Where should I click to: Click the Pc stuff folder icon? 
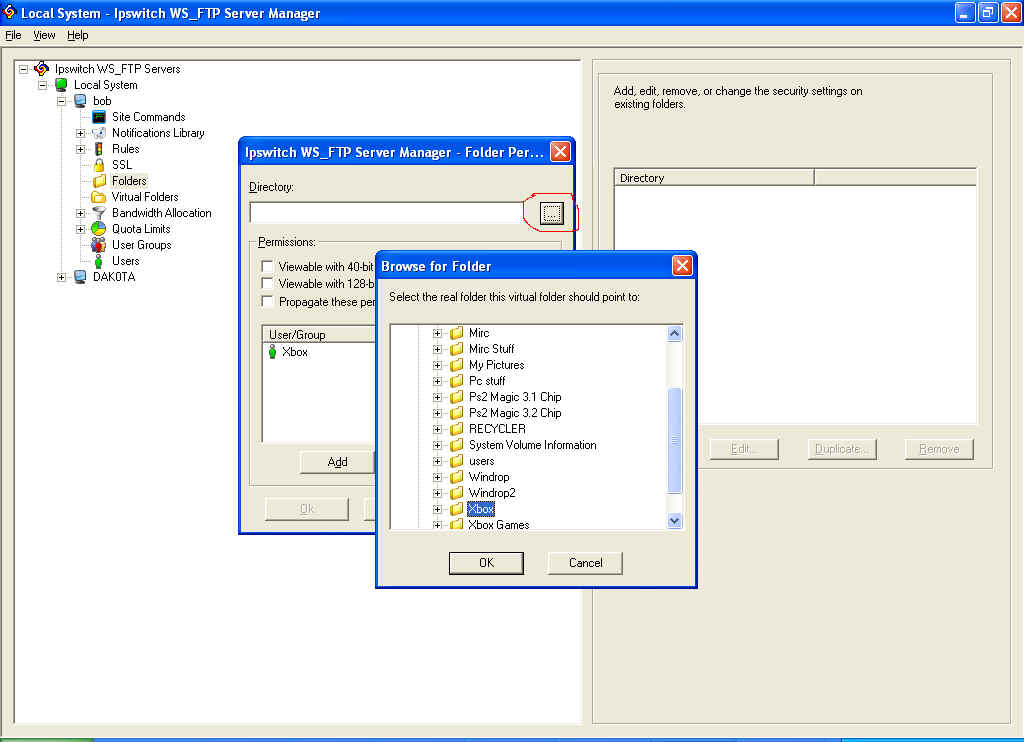click(456, 381)
